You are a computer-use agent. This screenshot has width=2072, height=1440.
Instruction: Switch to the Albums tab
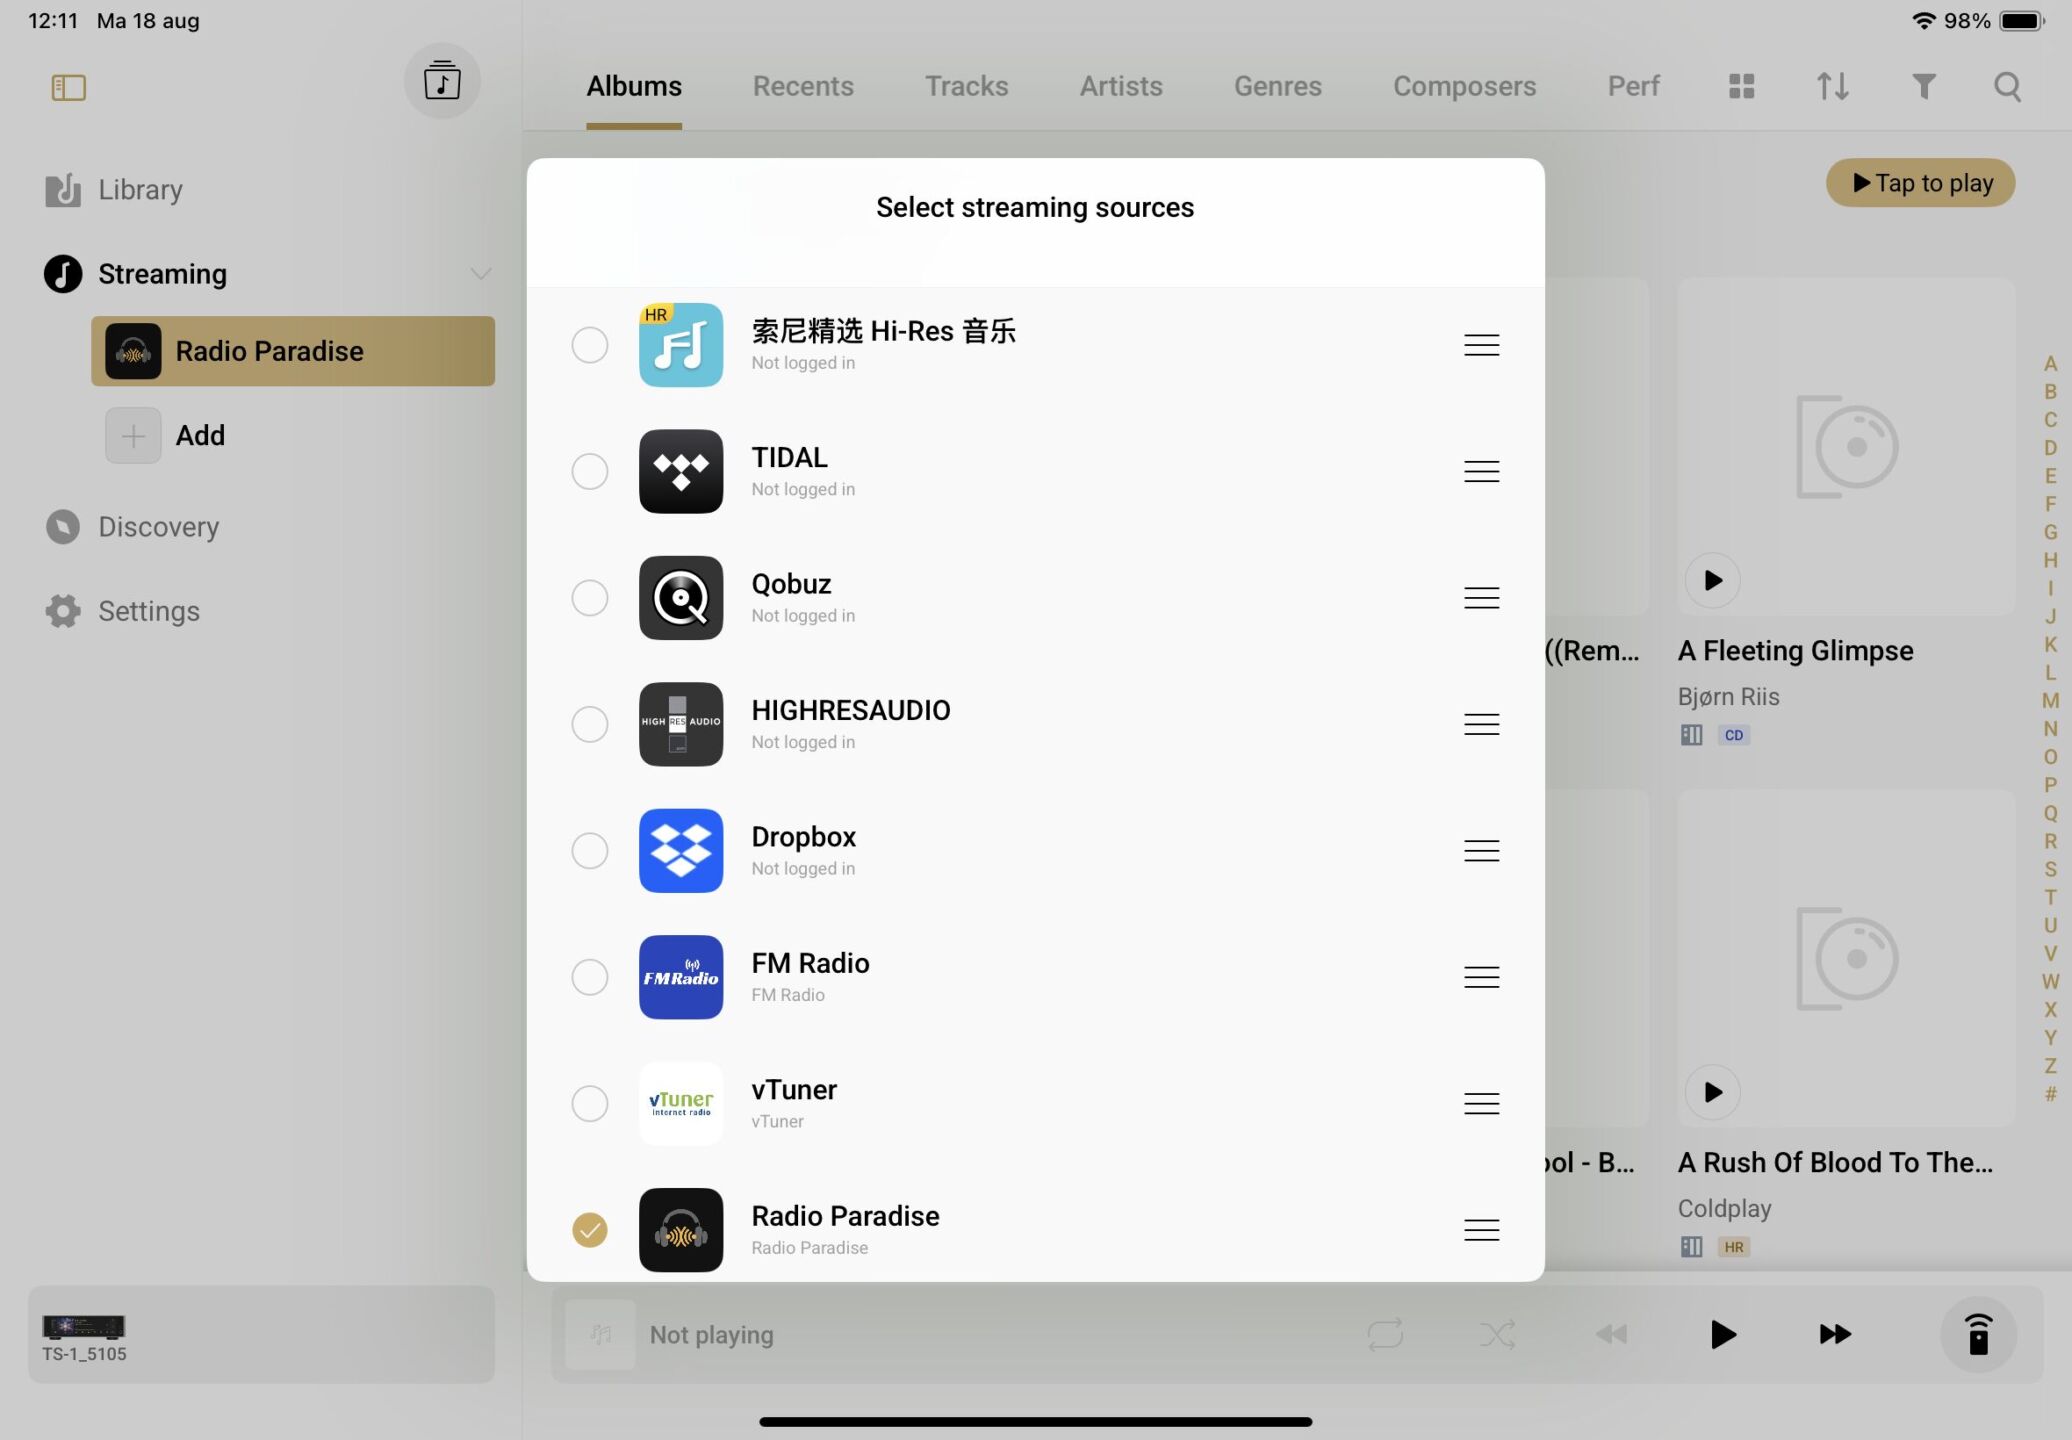[634, 87]
